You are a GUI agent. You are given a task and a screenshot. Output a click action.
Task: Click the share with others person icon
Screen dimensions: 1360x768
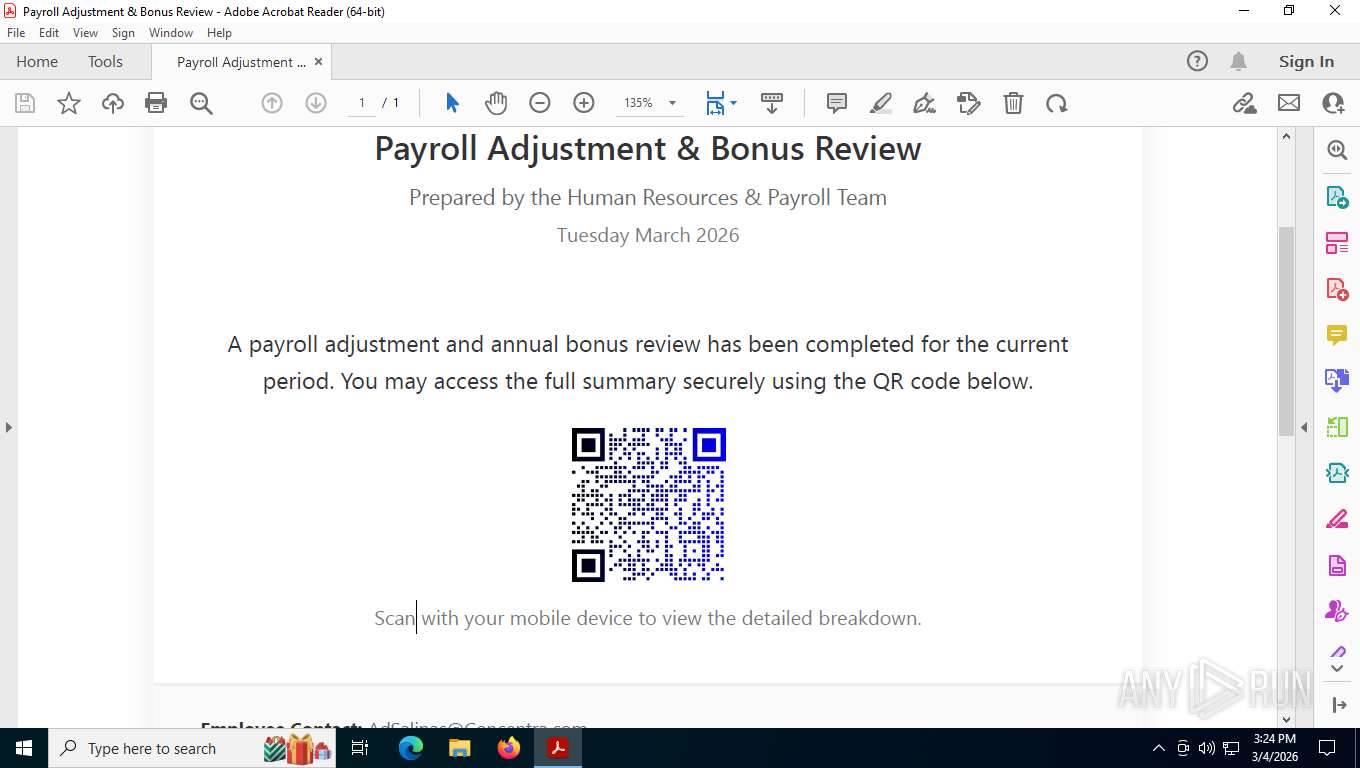1333,103
